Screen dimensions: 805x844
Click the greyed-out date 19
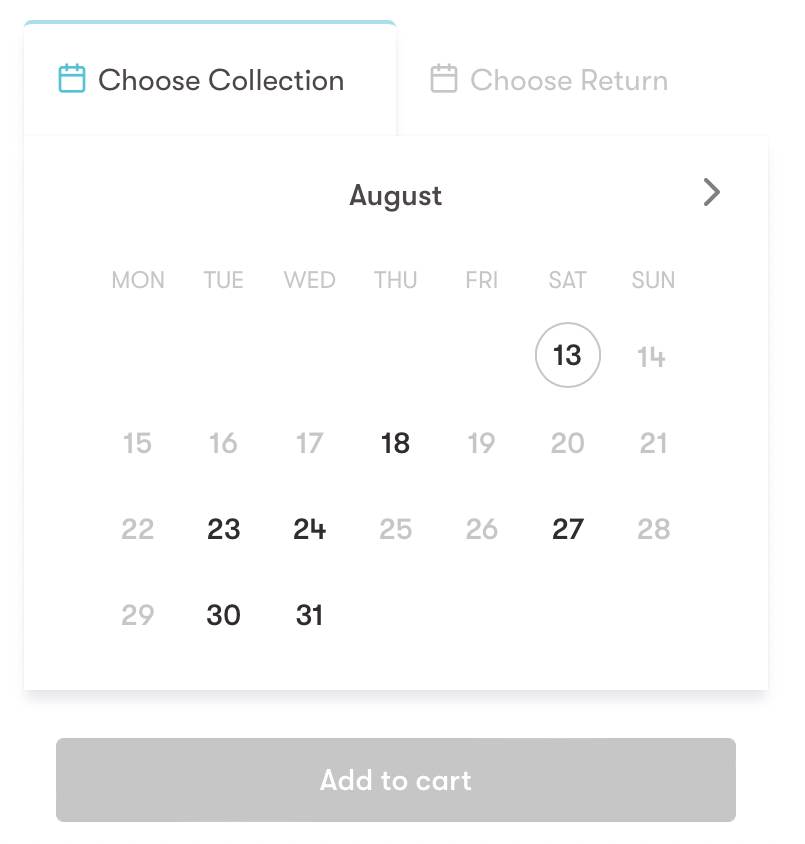[x=481, y=444]
